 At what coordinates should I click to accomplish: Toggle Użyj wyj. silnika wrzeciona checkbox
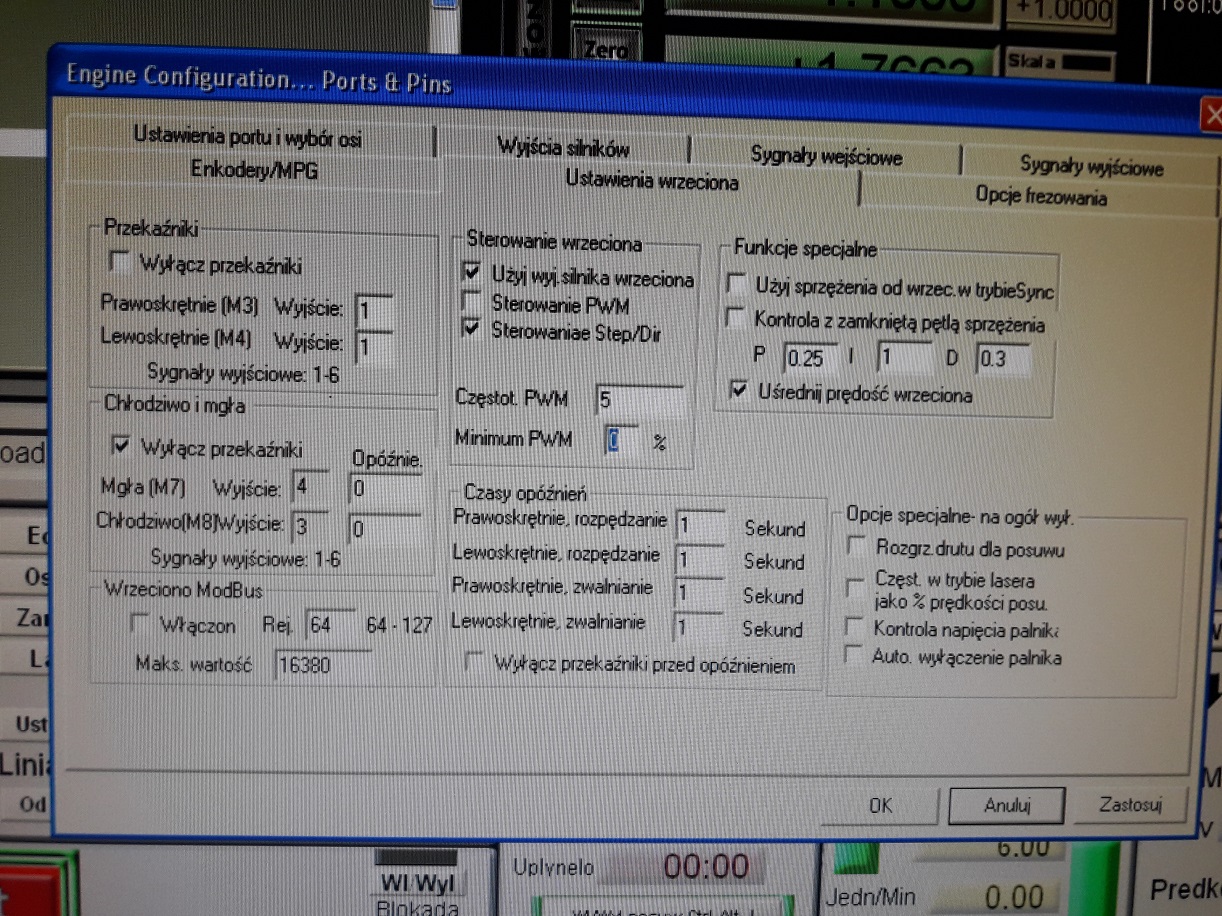[x=471, y=272]
